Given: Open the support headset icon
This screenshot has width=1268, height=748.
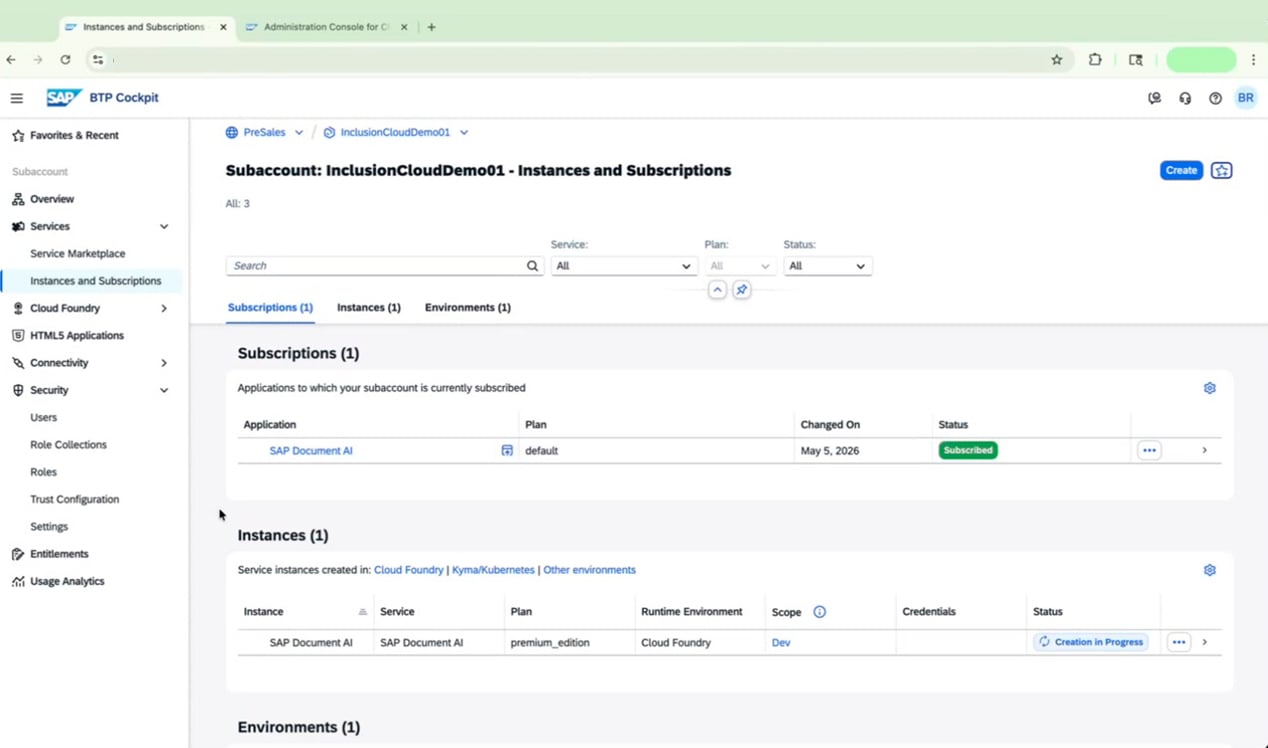Looking at the screenshot, I should [x=1185, y=98].
